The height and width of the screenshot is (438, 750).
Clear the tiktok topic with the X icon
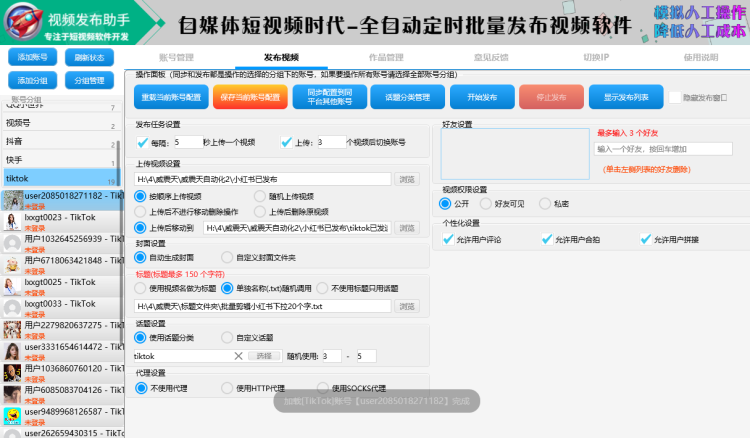[238, 356]
